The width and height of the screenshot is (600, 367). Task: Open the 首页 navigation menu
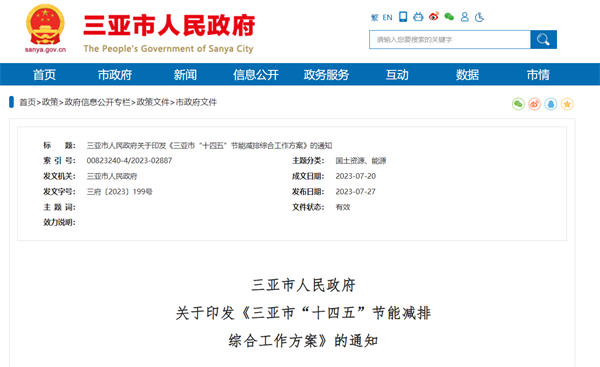point(44,75)
